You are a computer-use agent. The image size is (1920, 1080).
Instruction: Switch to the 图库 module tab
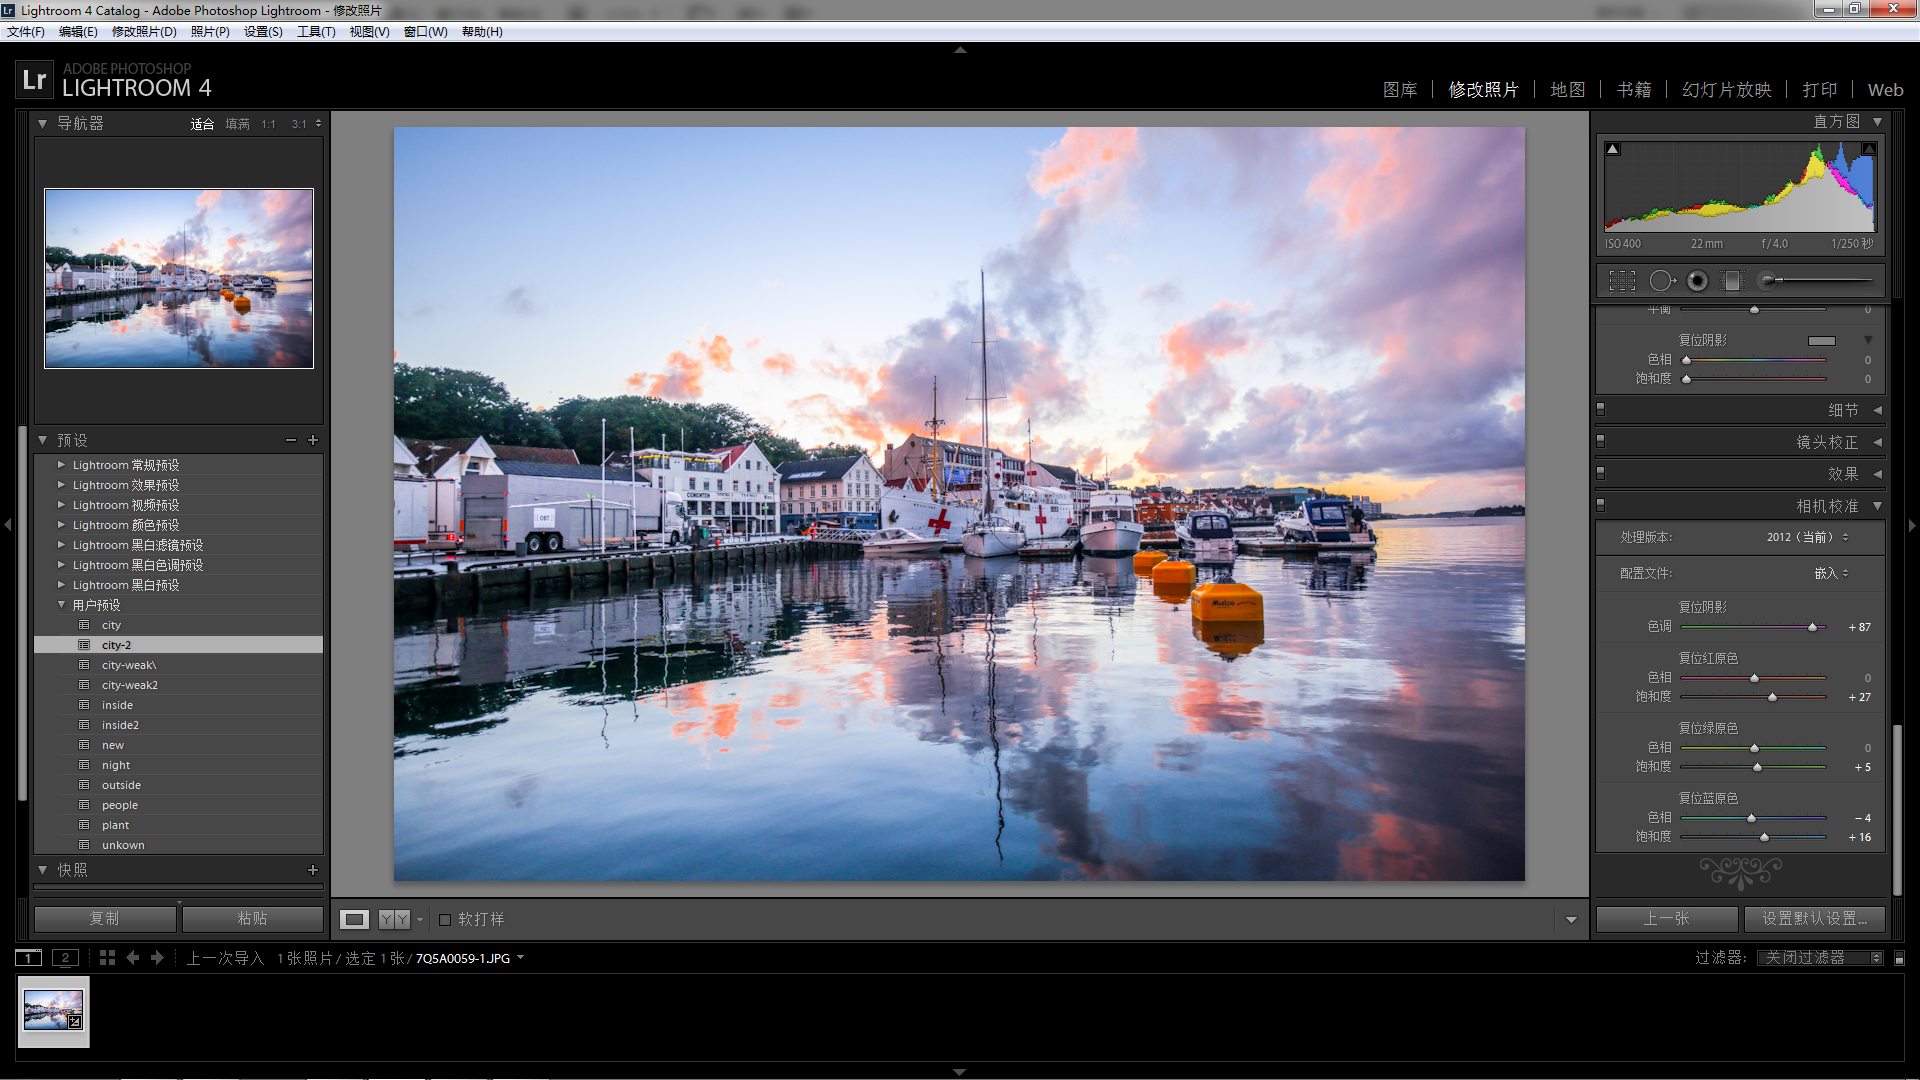1399,90
